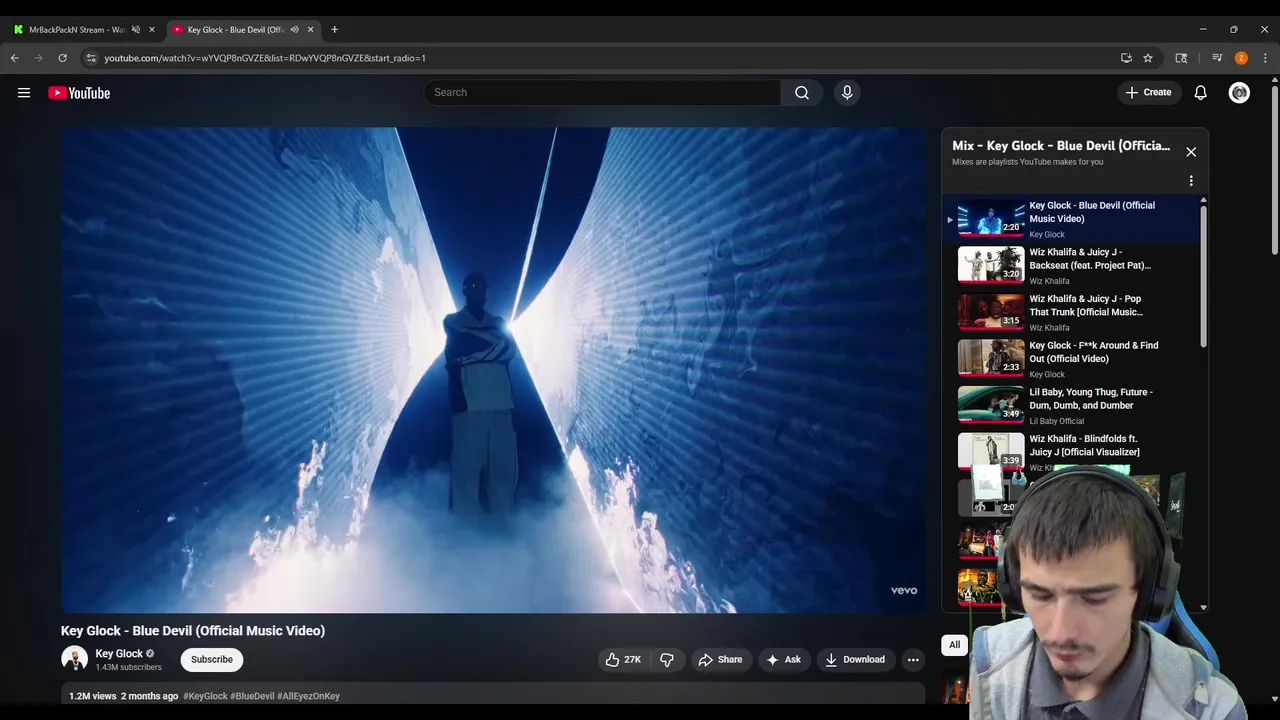Play Backseat feat. Project Pat playlist item
Viewport: 1280px width, 720px height.
[x=1071, y=266]
